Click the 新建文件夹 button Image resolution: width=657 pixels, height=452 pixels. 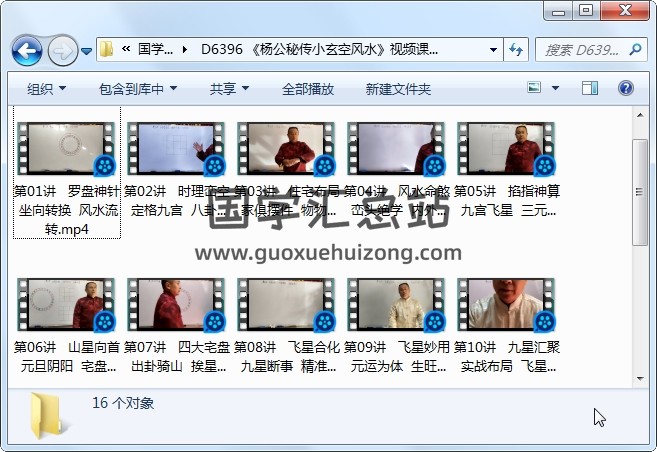(x=398, y=89)
